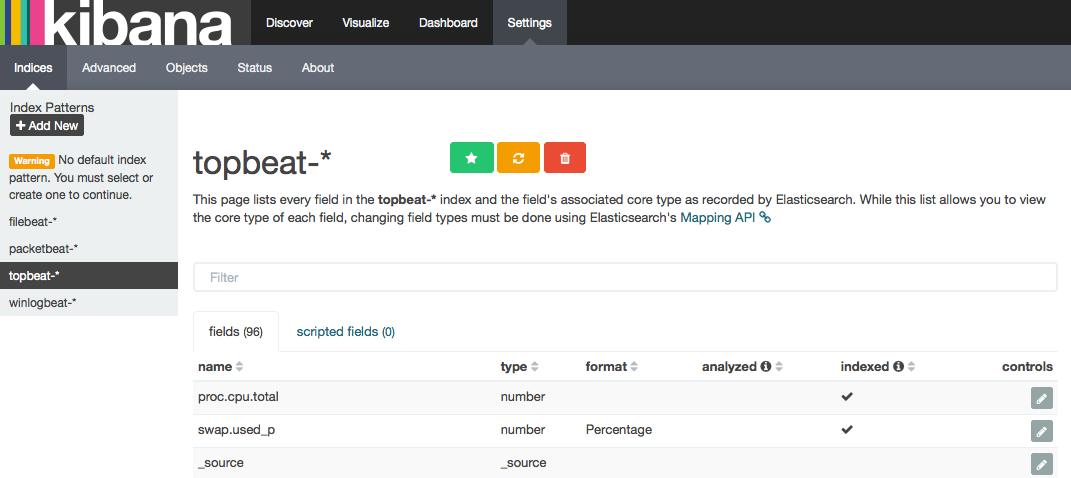Open the scripted fields tab
1071x478 pixels.
[x=345, y=332]
